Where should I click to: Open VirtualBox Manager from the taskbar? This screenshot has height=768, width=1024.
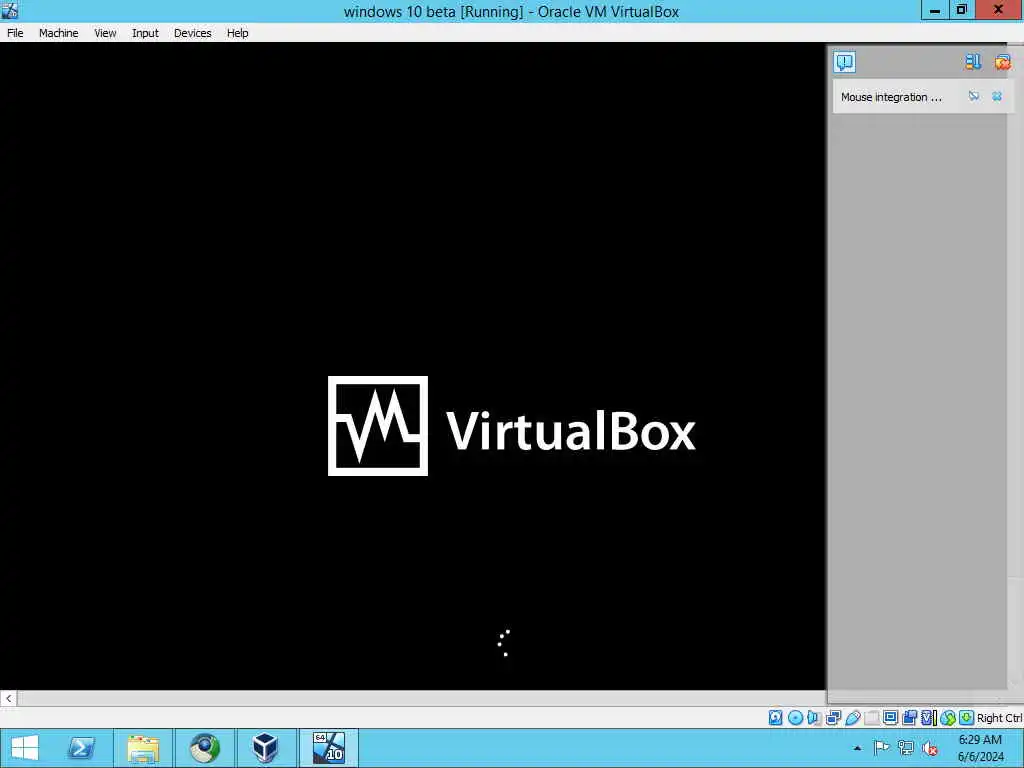click(265, 748)
